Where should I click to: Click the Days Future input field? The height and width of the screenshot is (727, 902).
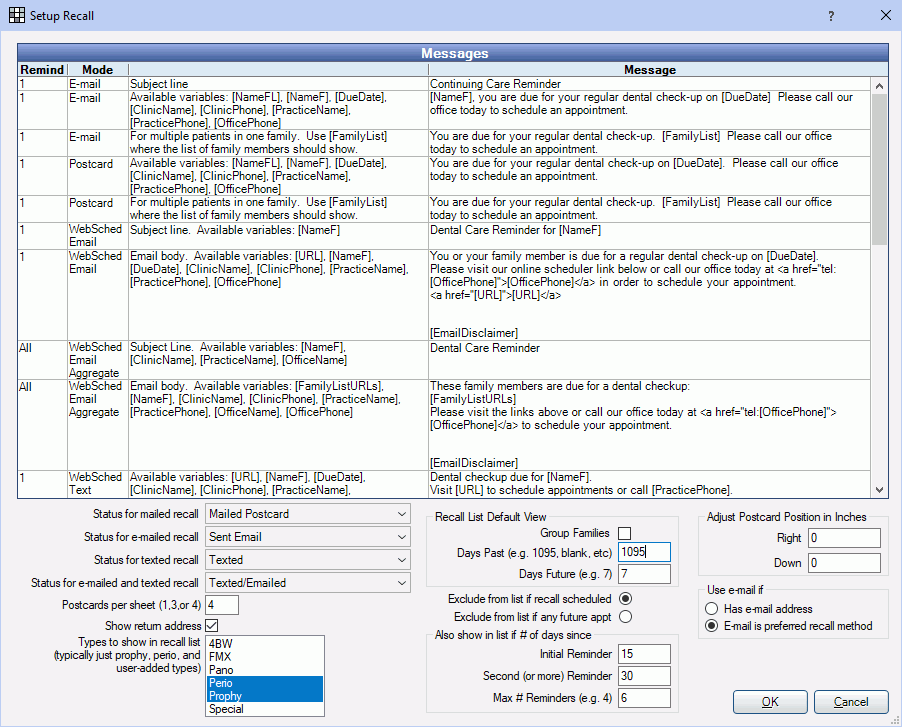point(644,574)
